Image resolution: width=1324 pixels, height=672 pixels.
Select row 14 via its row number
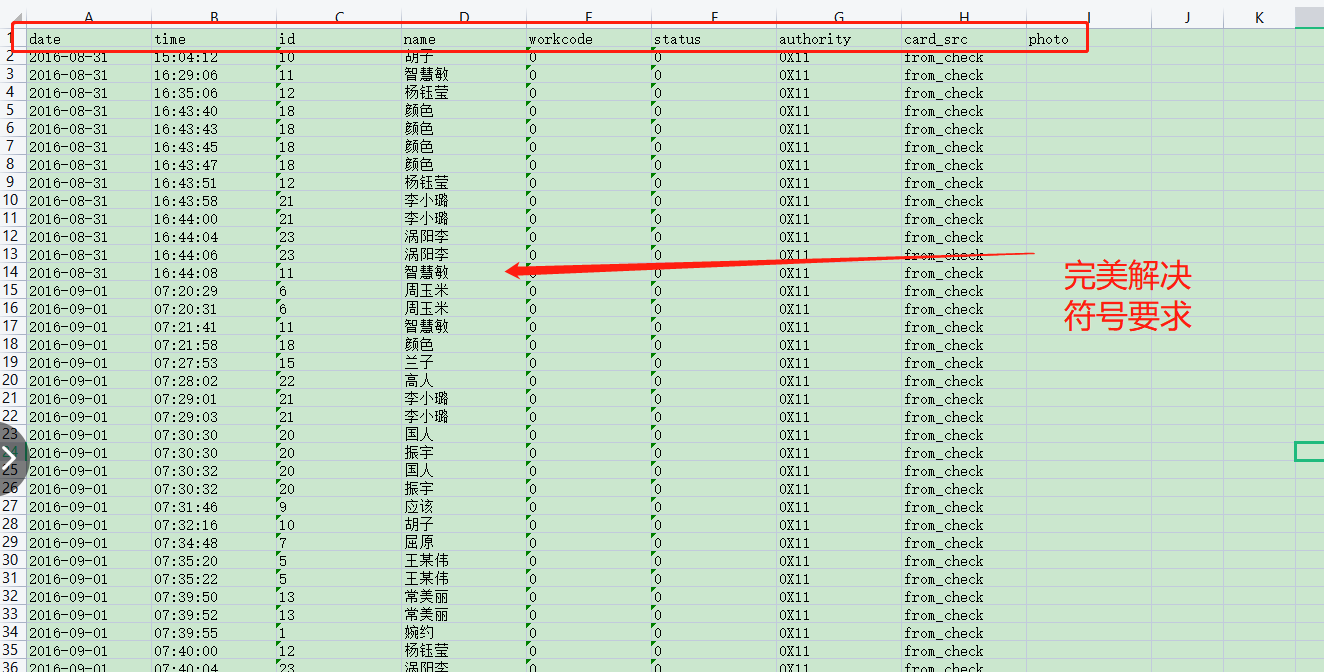12,273
